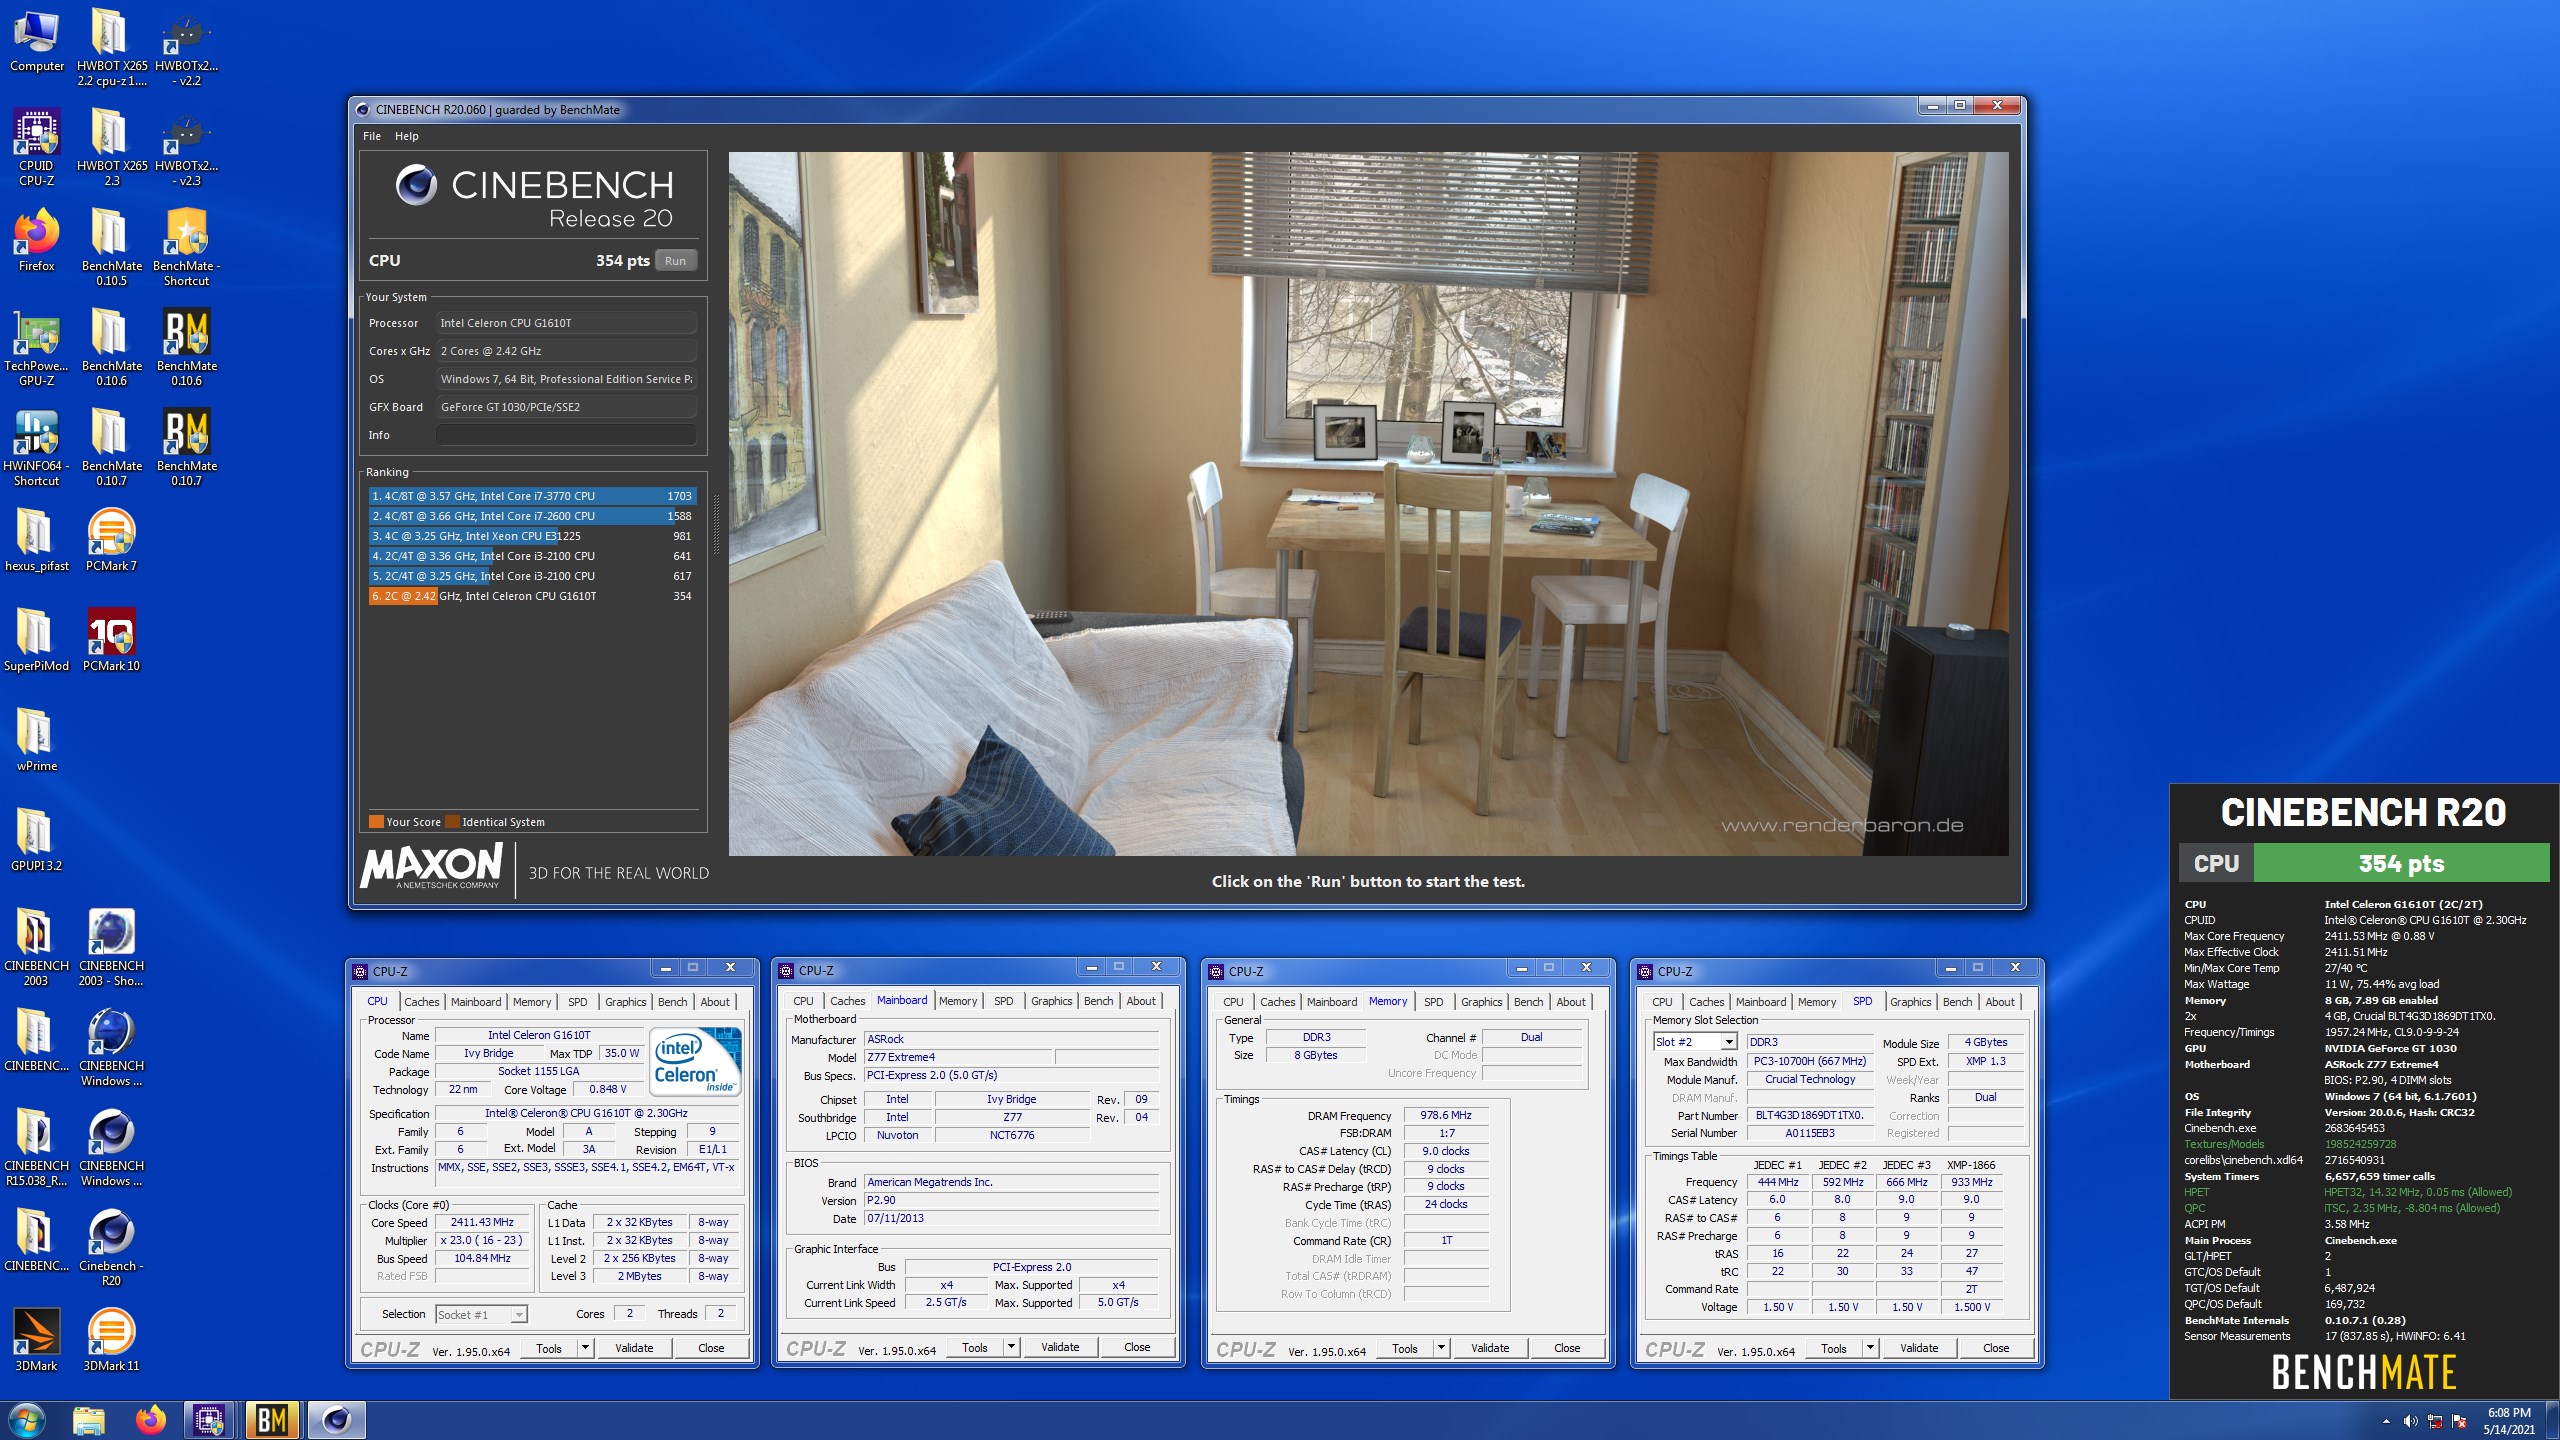The image size is (2560, 1440).
Task: Launch the PCMark 7 desktop icon
Action: click(x=111, y=540)
